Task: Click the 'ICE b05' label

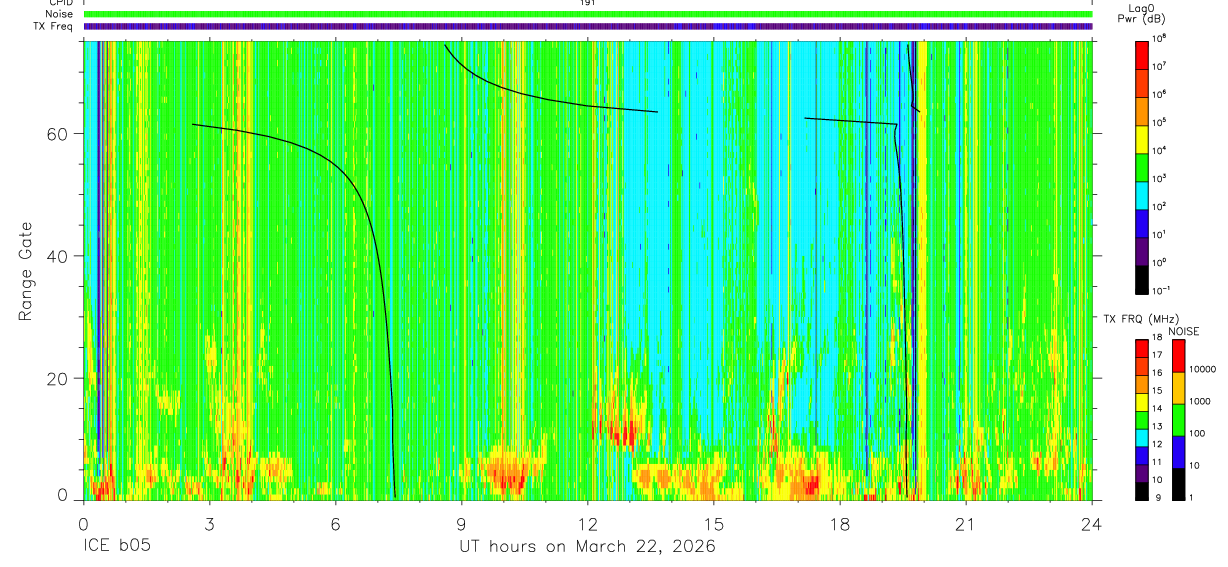Action: tap(115, 547)
